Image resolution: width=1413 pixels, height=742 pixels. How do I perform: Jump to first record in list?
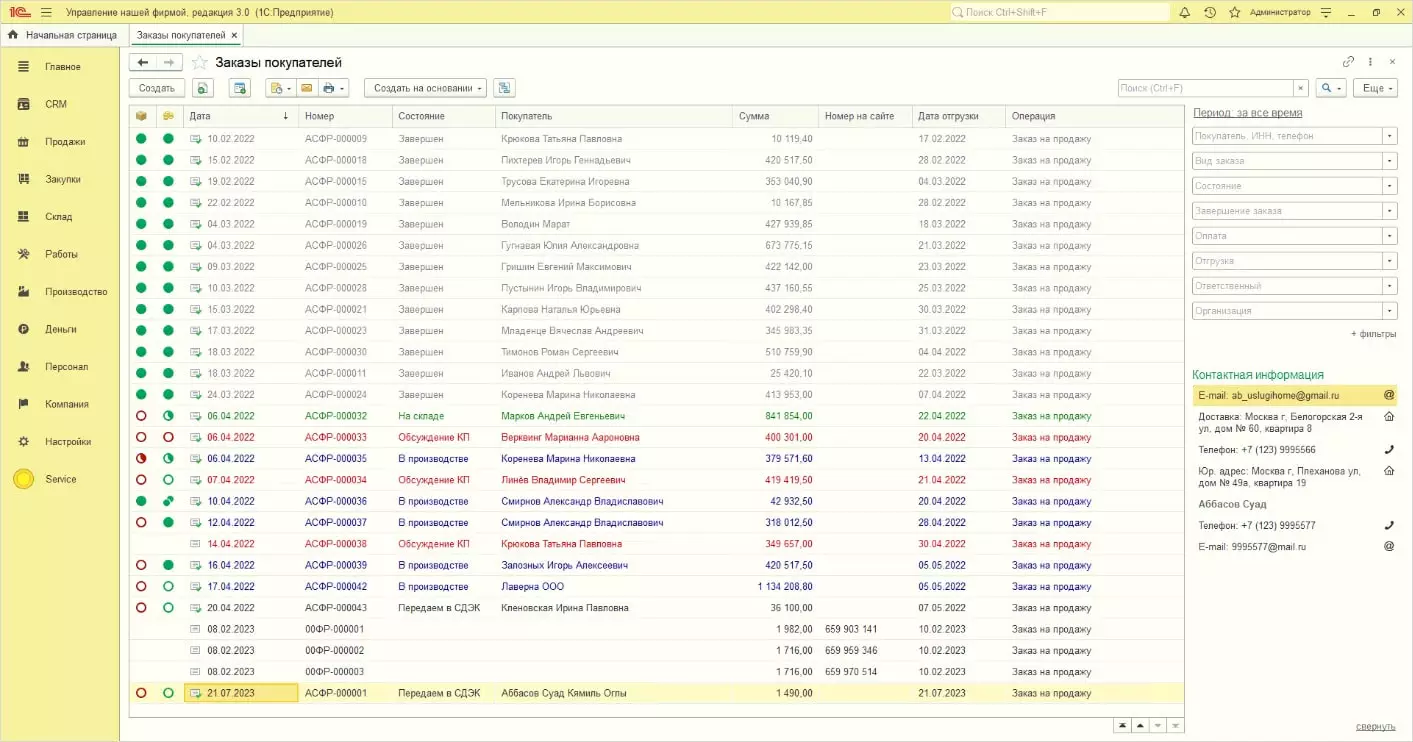1121,726
